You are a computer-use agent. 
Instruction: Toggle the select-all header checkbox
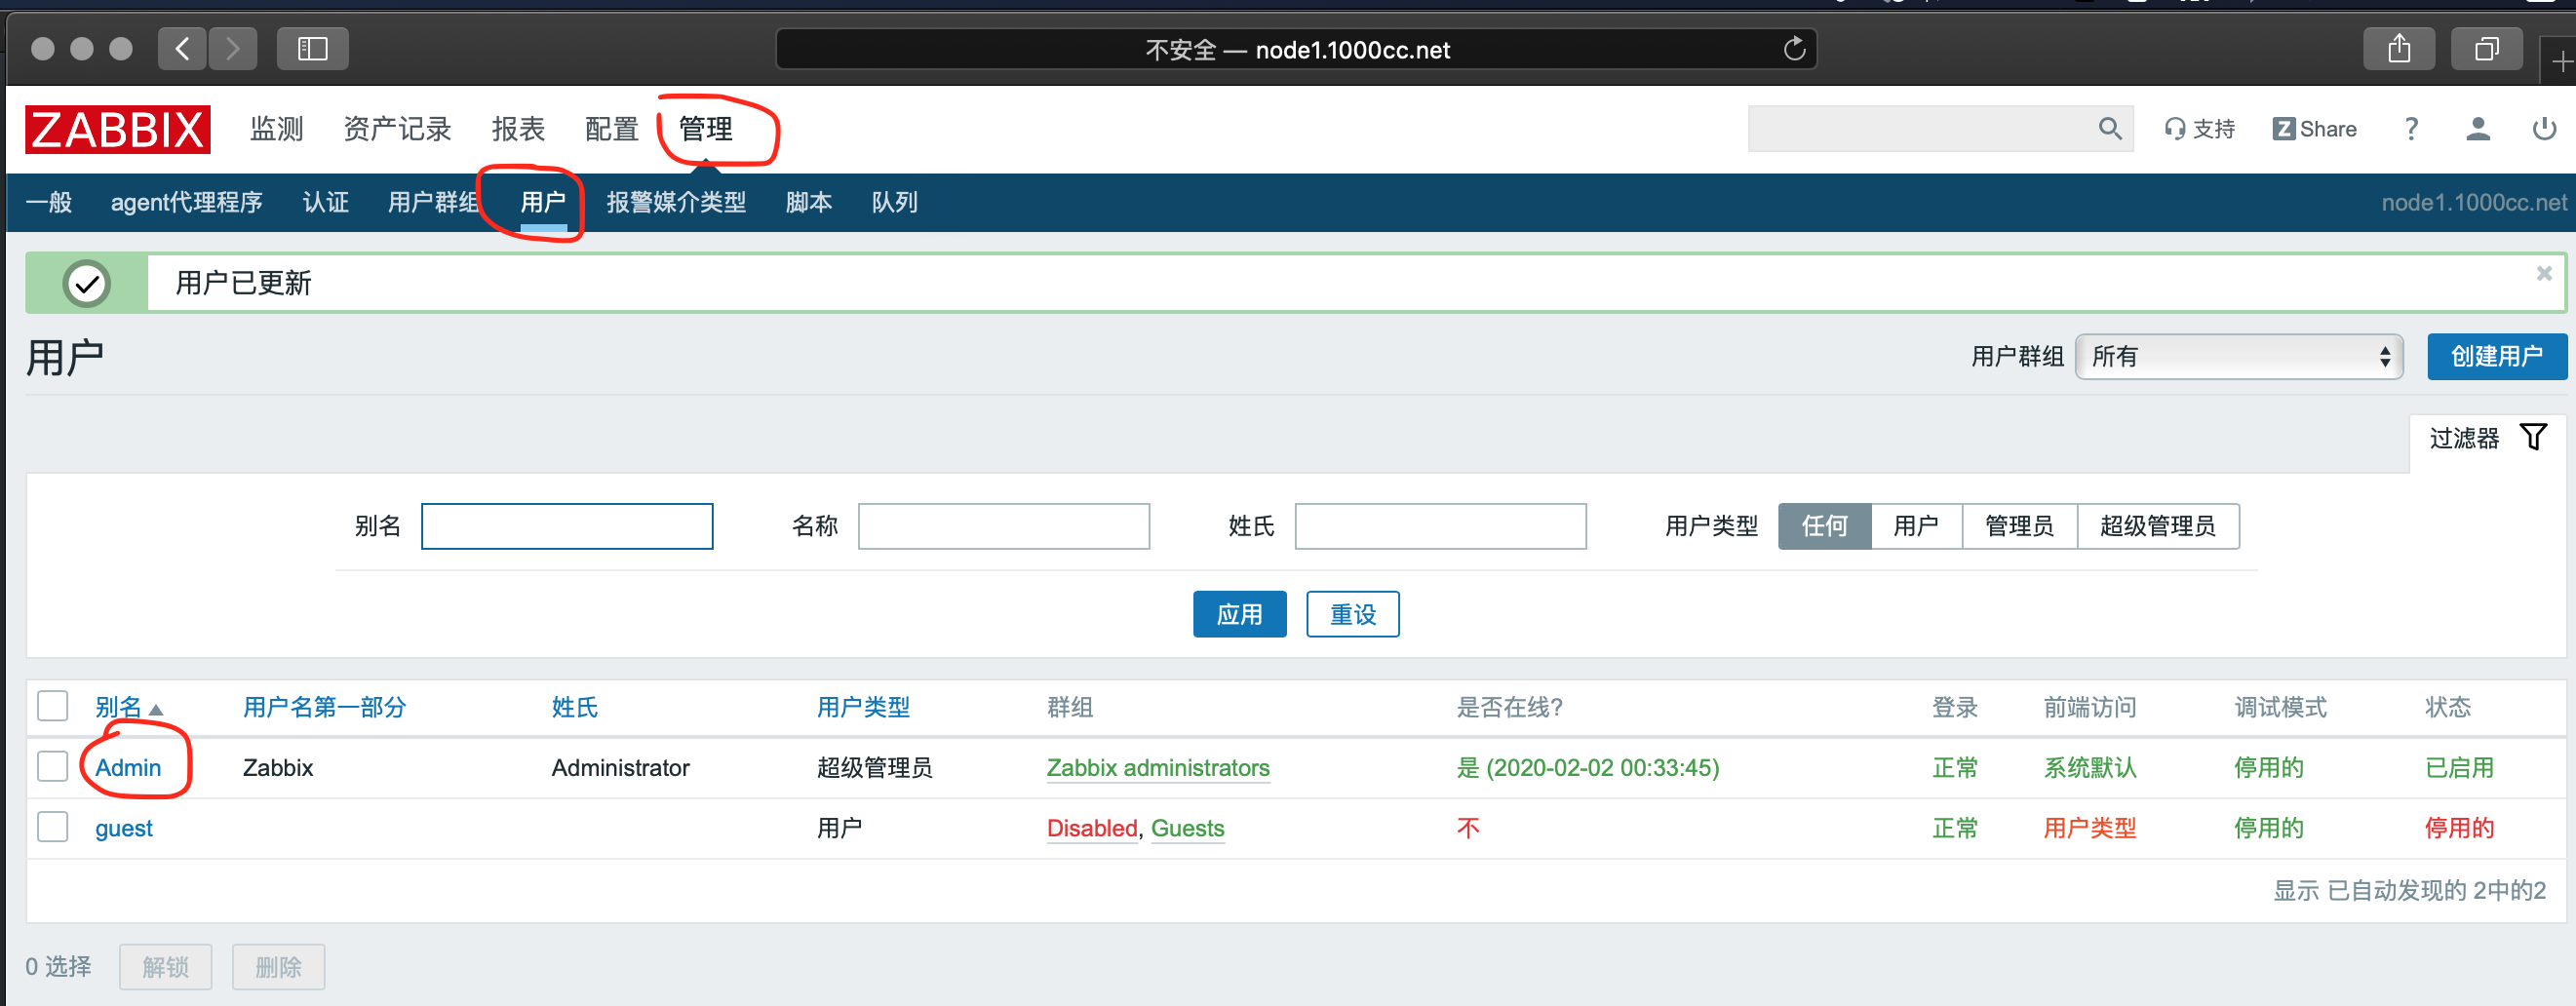click(x=52, y=706)
